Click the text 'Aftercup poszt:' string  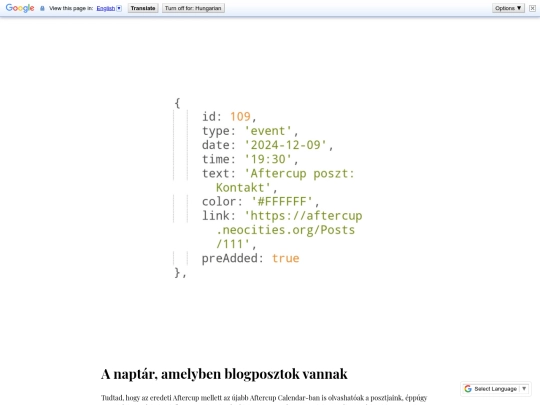tap(299, 173)
